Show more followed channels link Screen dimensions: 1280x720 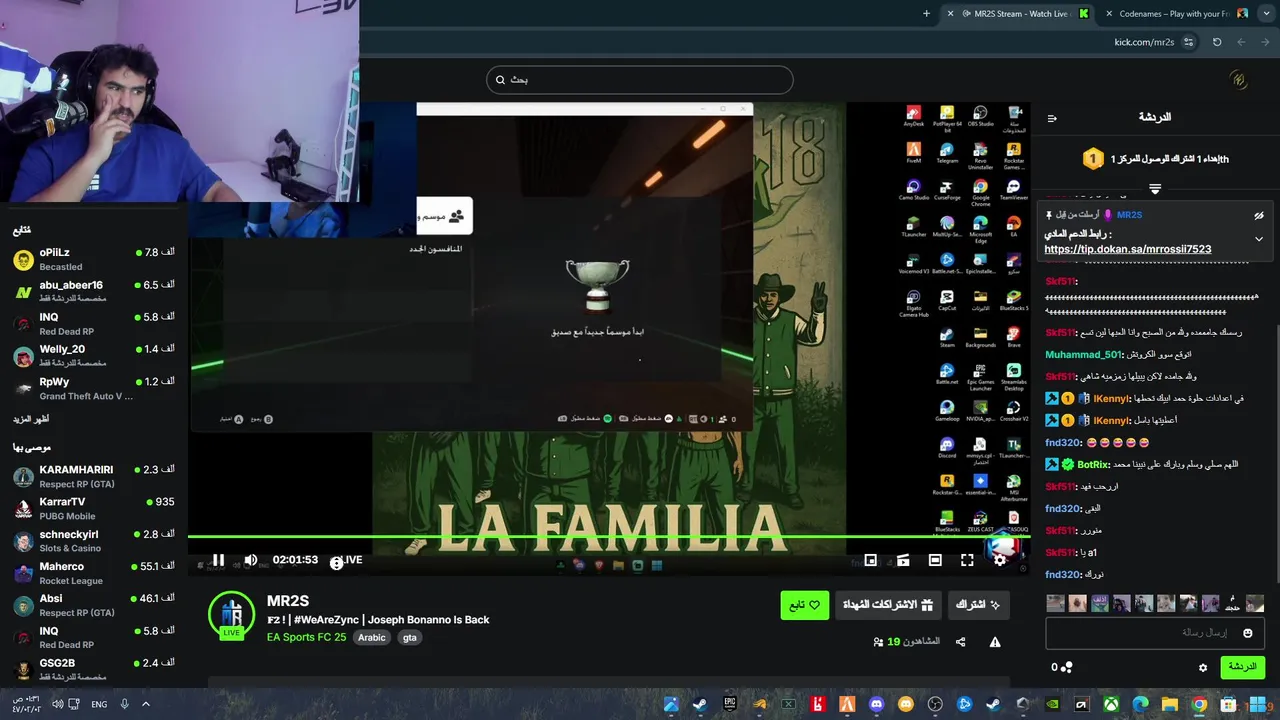[x=31, y=420]
